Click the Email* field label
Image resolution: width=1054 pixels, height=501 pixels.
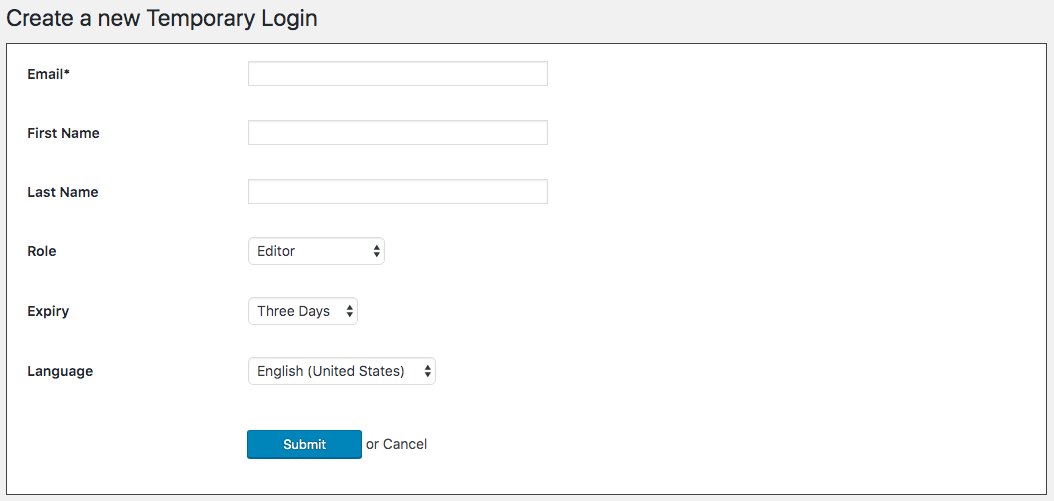46,74
